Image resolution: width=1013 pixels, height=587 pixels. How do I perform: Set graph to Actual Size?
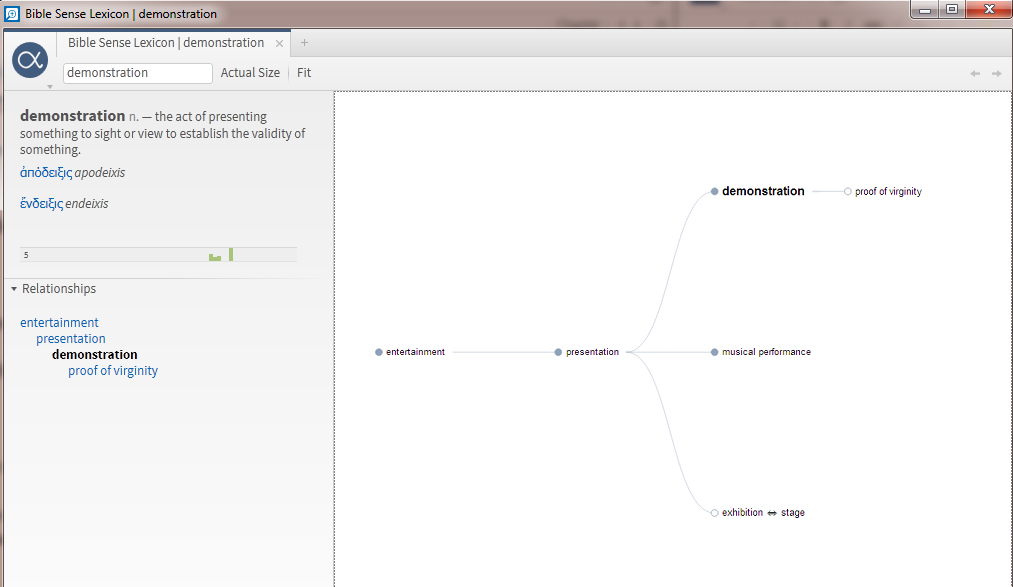[x=250, y=73]
